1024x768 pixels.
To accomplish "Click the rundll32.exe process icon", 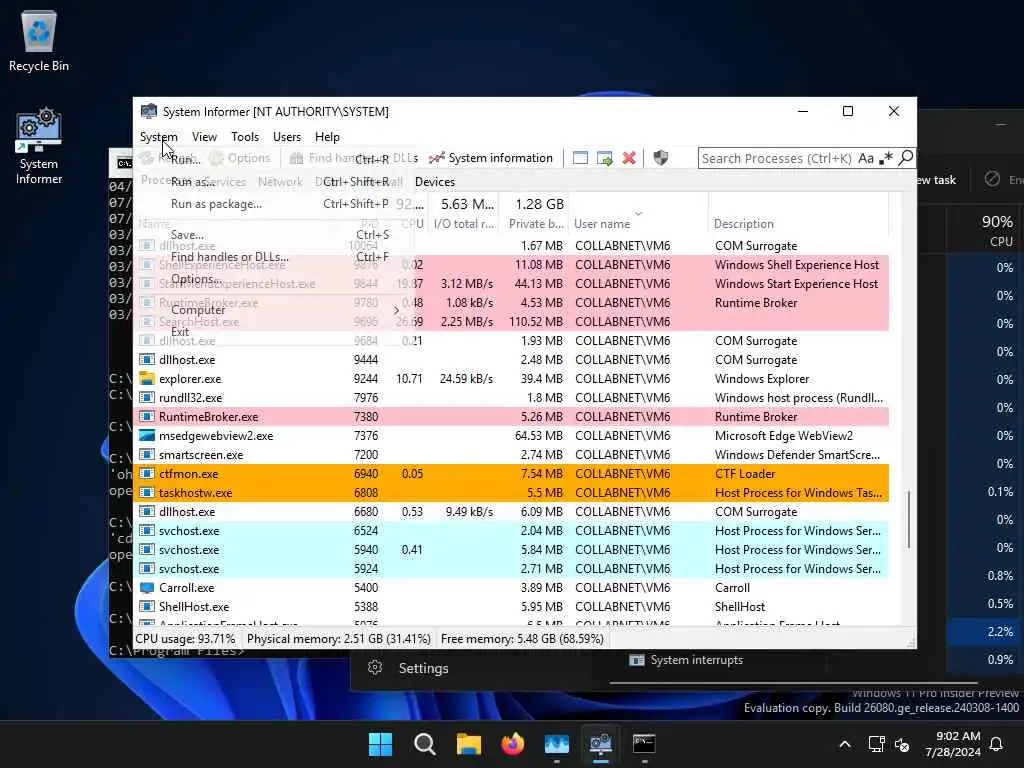I will [x=147, y=398].
